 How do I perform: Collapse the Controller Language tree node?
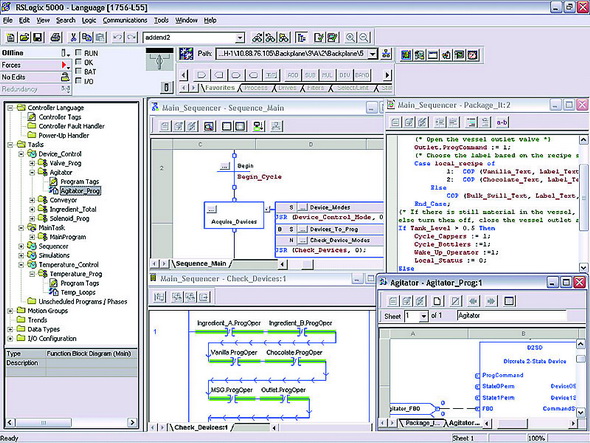11,108
